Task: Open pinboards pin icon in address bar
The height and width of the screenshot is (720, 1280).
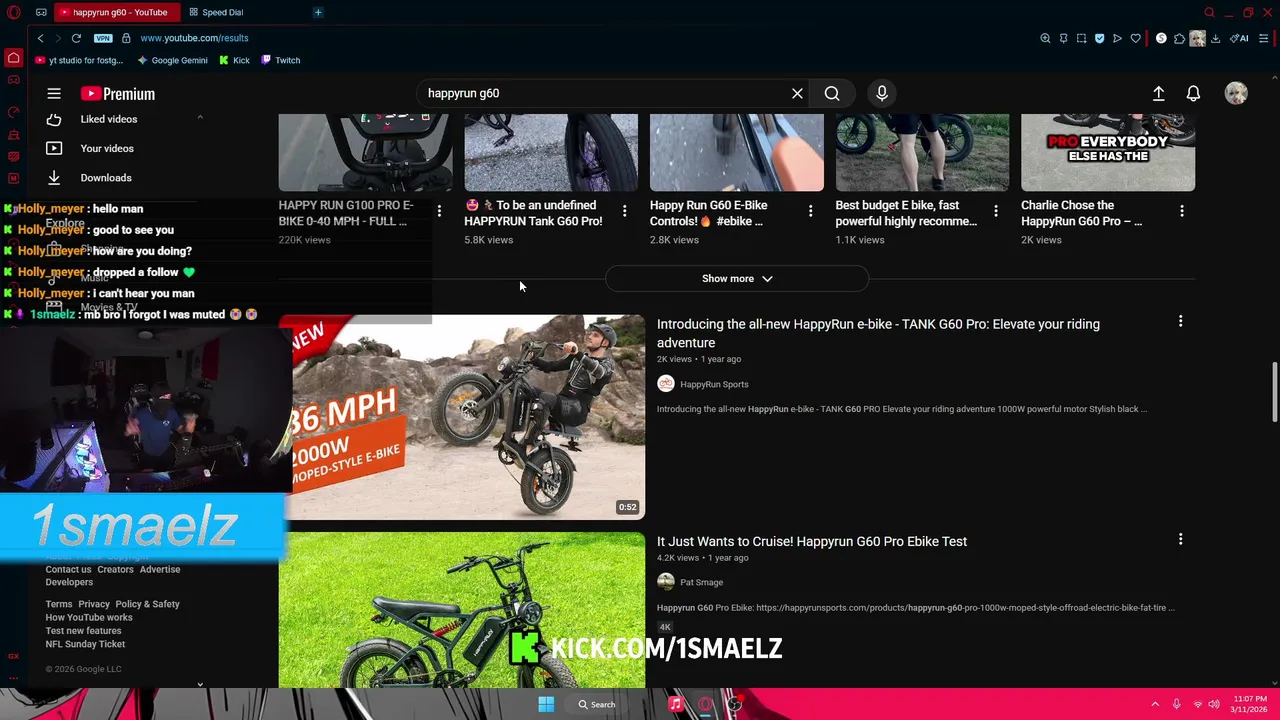Action: tap(1063, 38)
